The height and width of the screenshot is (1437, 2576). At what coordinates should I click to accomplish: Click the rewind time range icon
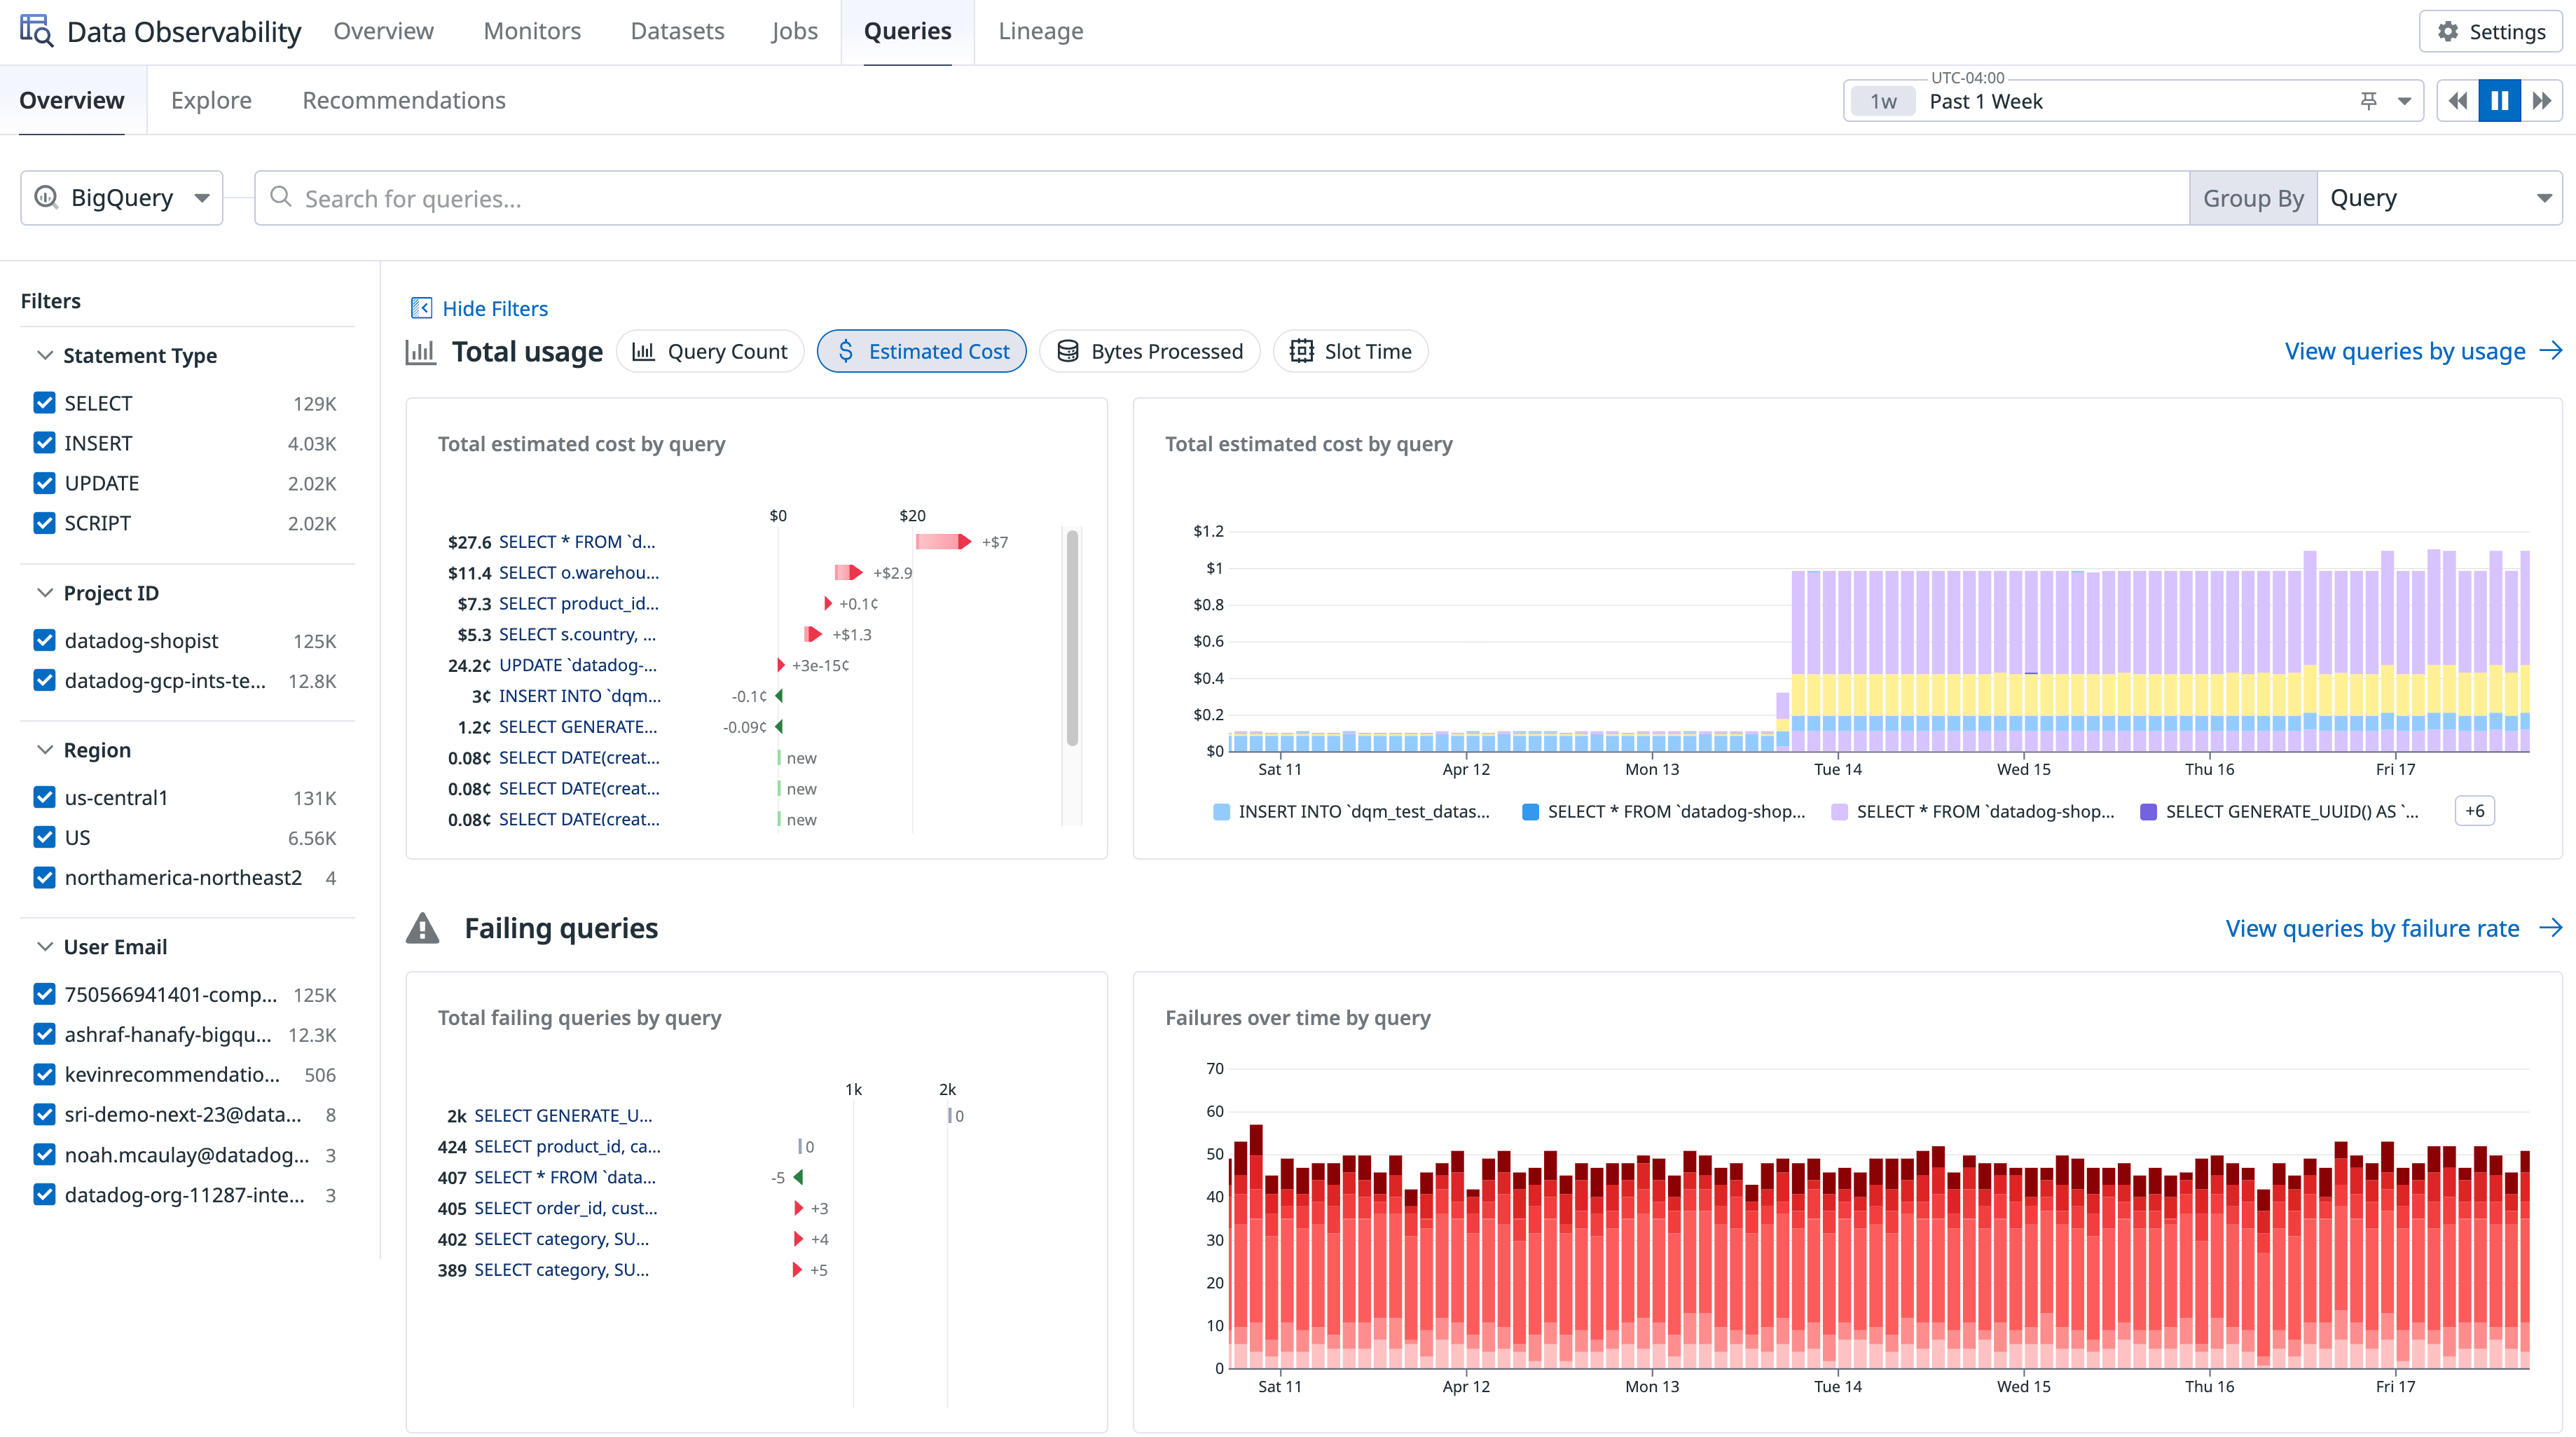coord(2458,100)
